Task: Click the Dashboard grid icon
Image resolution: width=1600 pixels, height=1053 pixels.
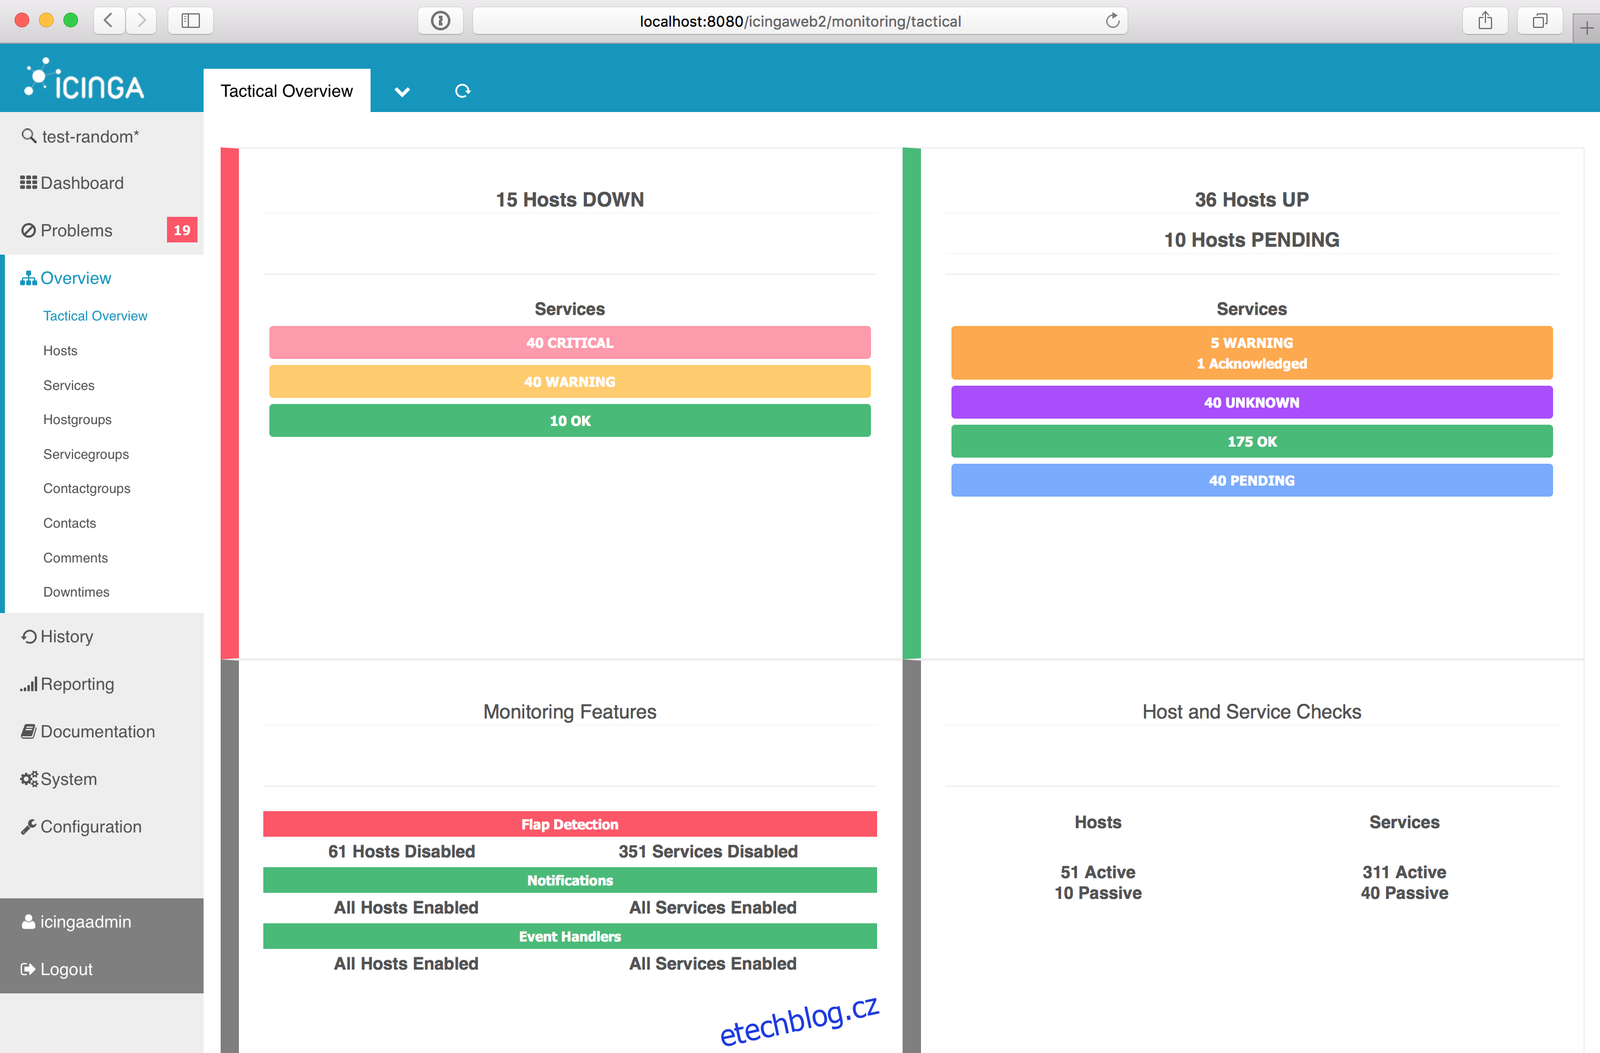Action: (x=28, y=183)
